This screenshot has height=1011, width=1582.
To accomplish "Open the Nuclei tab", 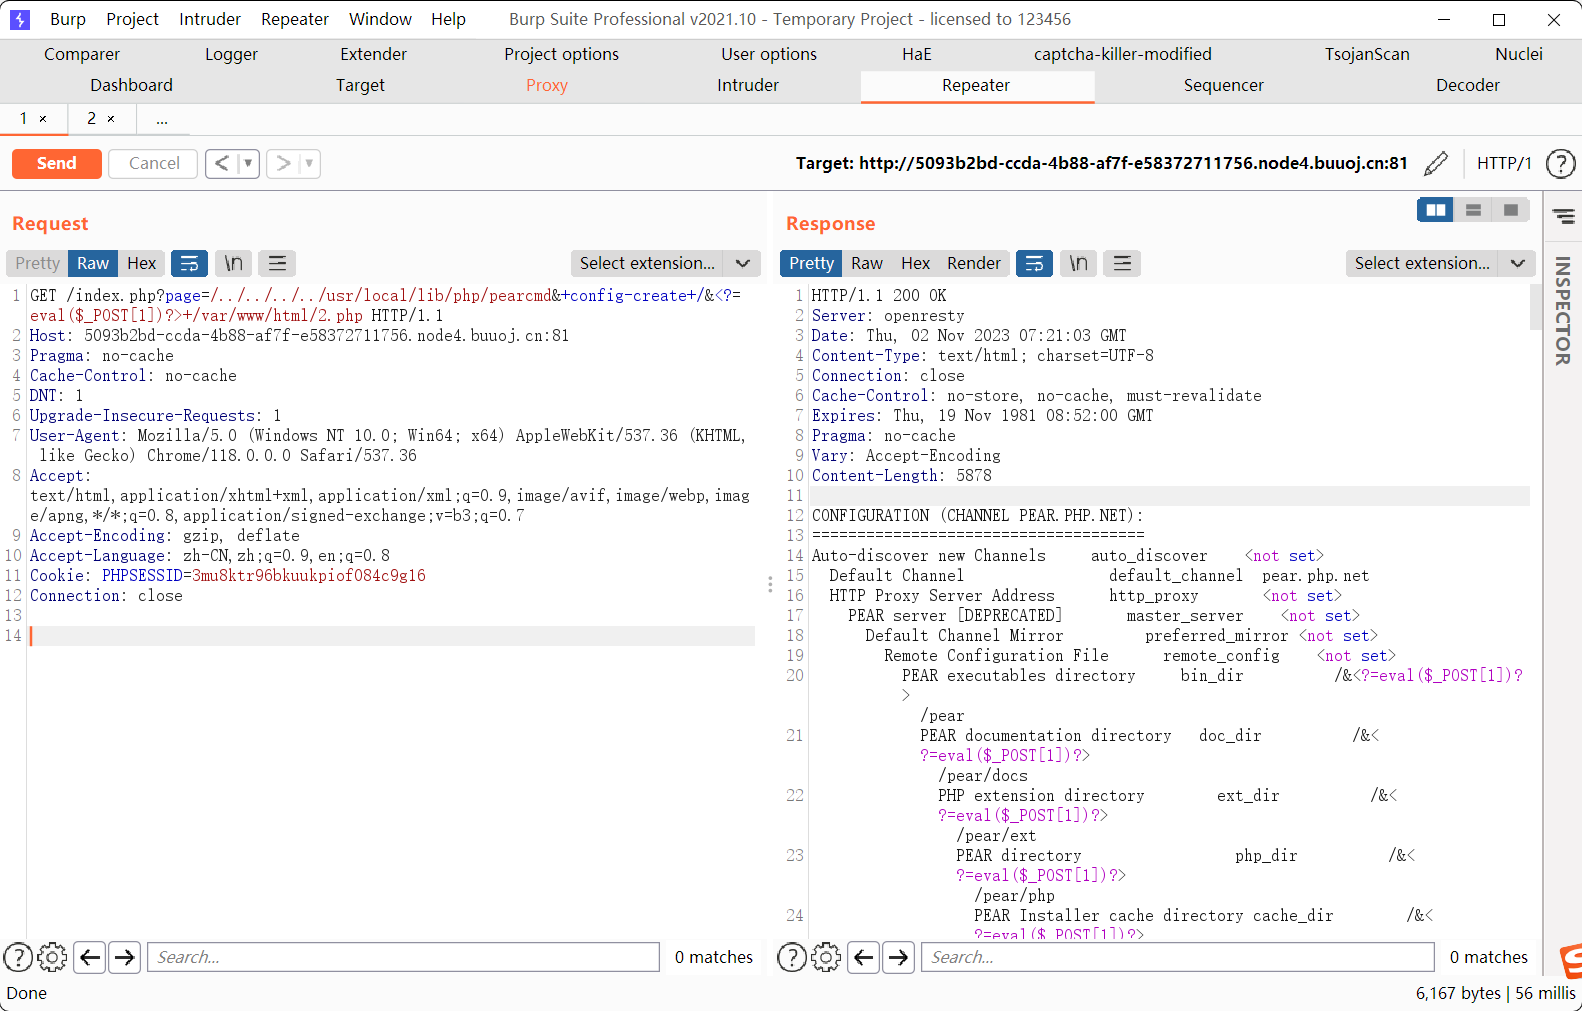I will (x=1518, y=54).
